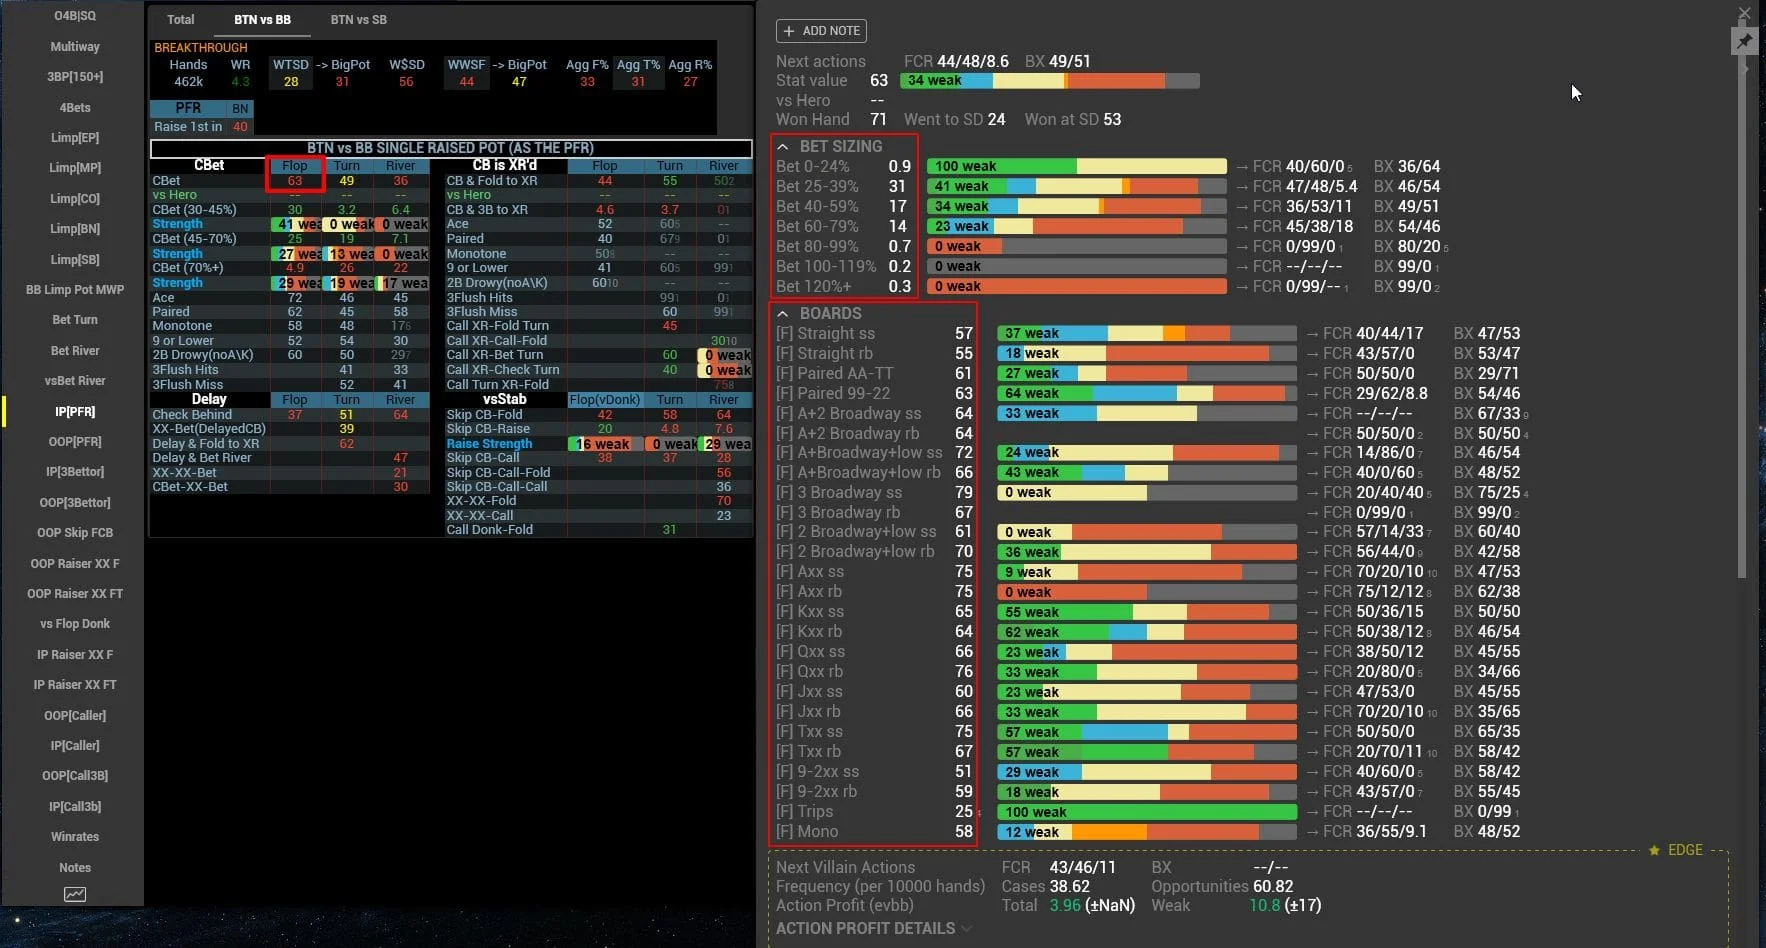1766x948 pixels.
Task: Click the small arrow below the pin
Action: pos(1745,70)
